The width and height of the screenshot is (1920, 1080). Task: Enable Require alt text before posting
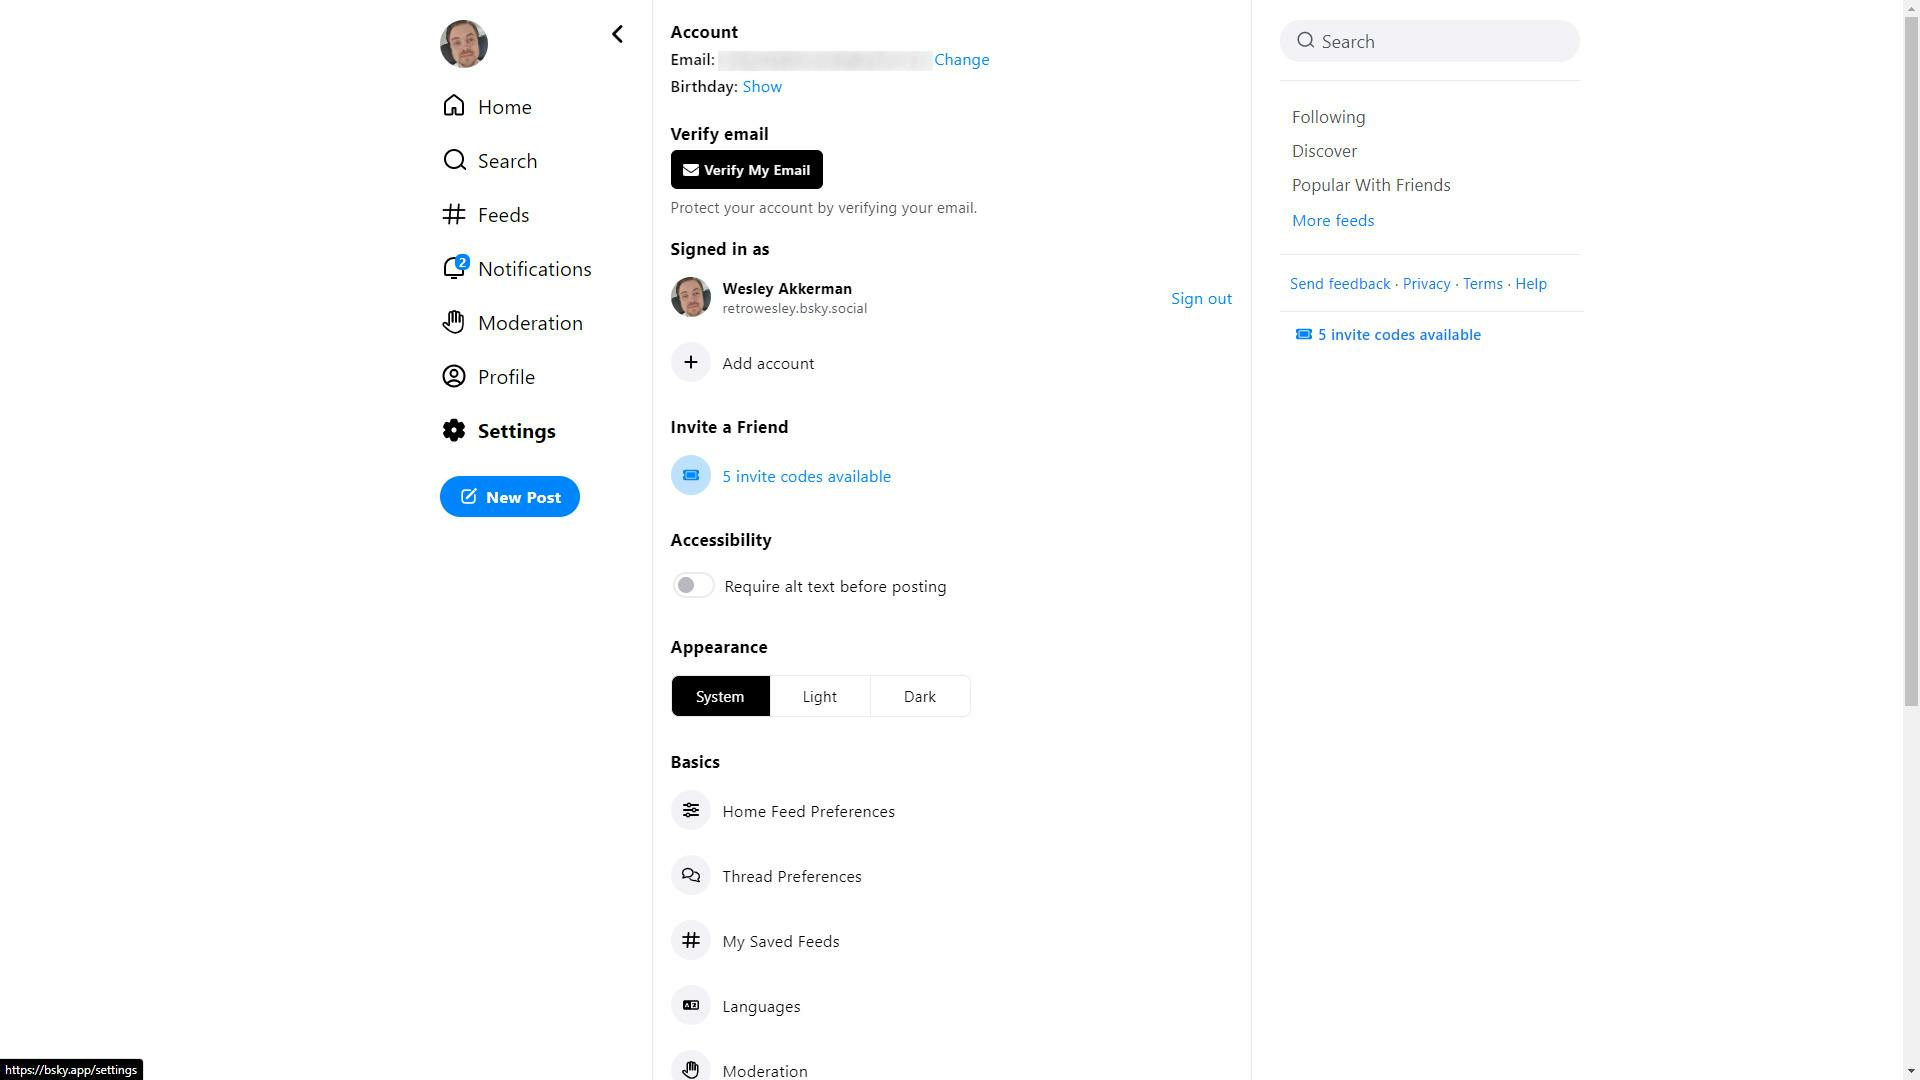tap(693, 585)
